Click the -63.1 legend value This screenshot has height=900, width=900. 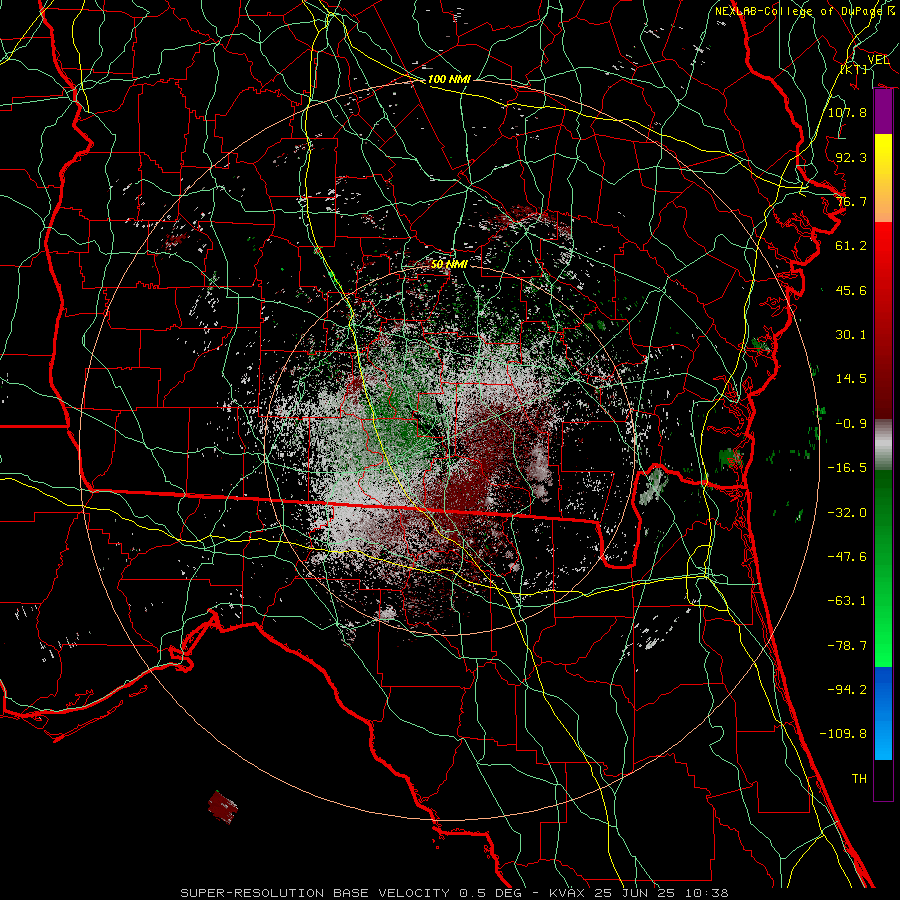(x=847, y=601)
